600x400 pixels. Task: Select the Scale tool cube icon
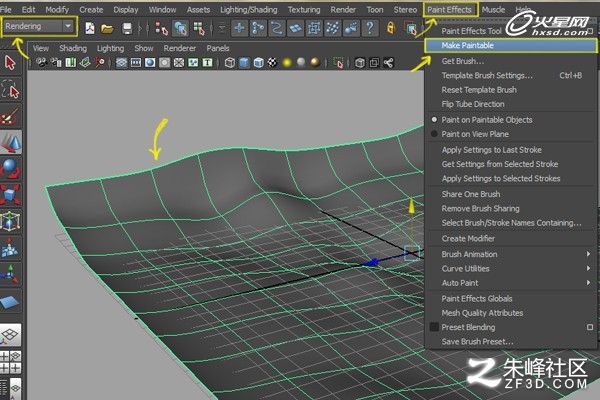(10, 194)
